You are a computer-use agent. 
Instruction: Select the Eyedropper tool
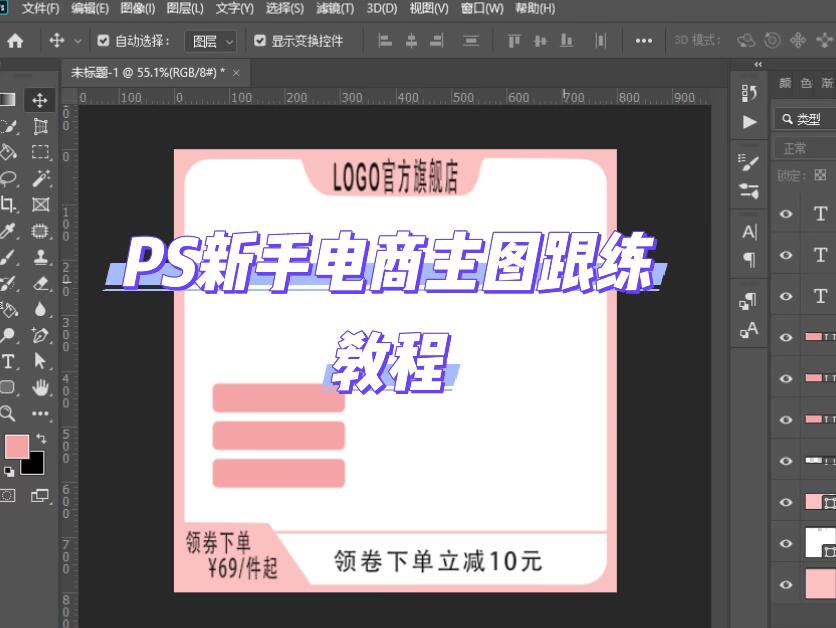7,230
